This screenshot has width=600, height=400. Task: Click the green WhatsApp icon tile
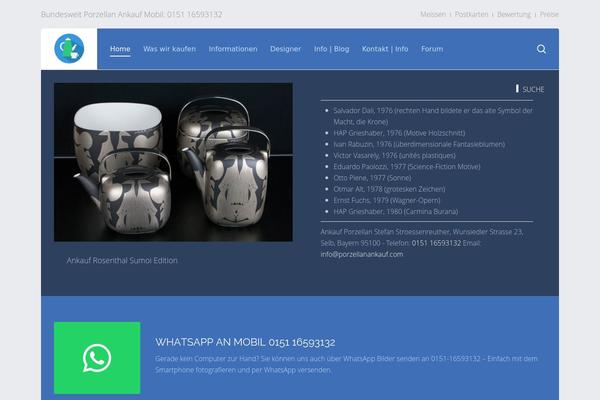(x=97, y=358)
